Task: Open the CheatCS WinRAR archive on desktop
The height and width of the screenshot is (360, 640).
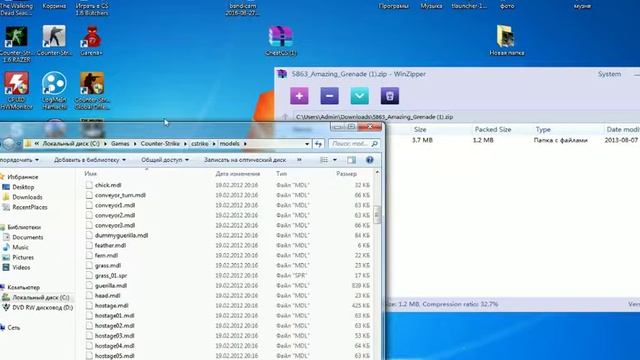Action: [281, 40]
